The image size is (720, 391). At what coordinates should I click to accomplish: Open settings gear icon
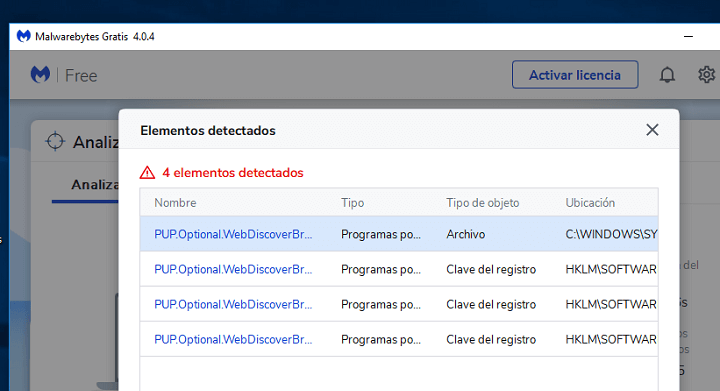point(707,74)
